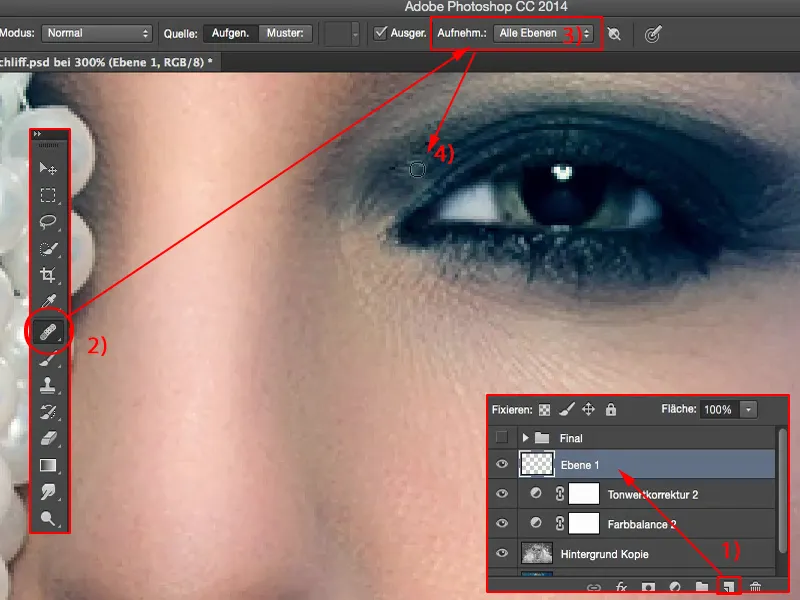Add layer mask icon
This screenshot has height=600, width=800.
click(648, 587)
